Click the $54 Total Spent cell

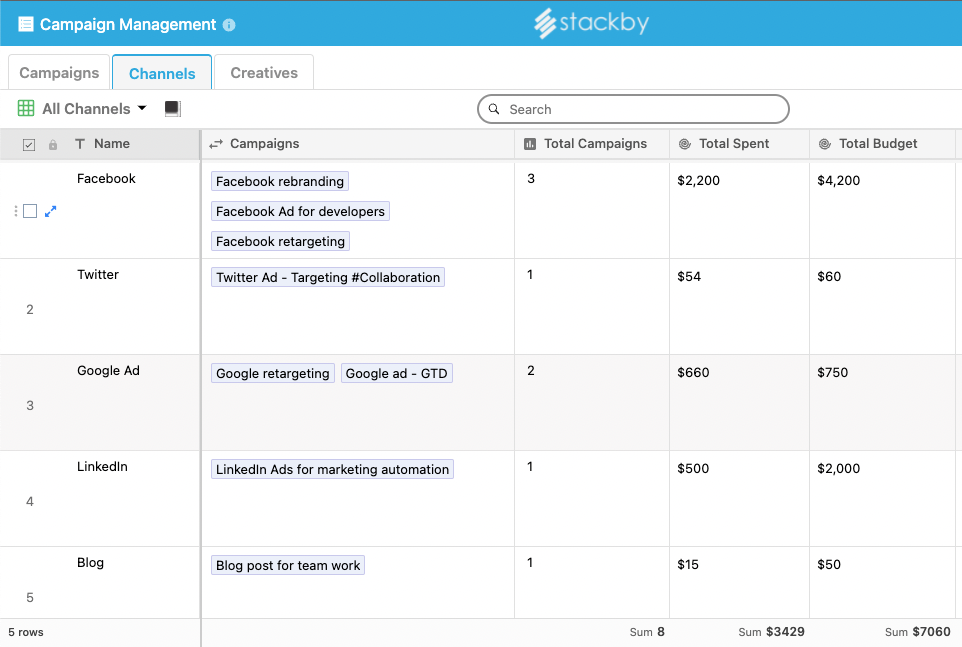pyautogui.click(x=739, y=307)
